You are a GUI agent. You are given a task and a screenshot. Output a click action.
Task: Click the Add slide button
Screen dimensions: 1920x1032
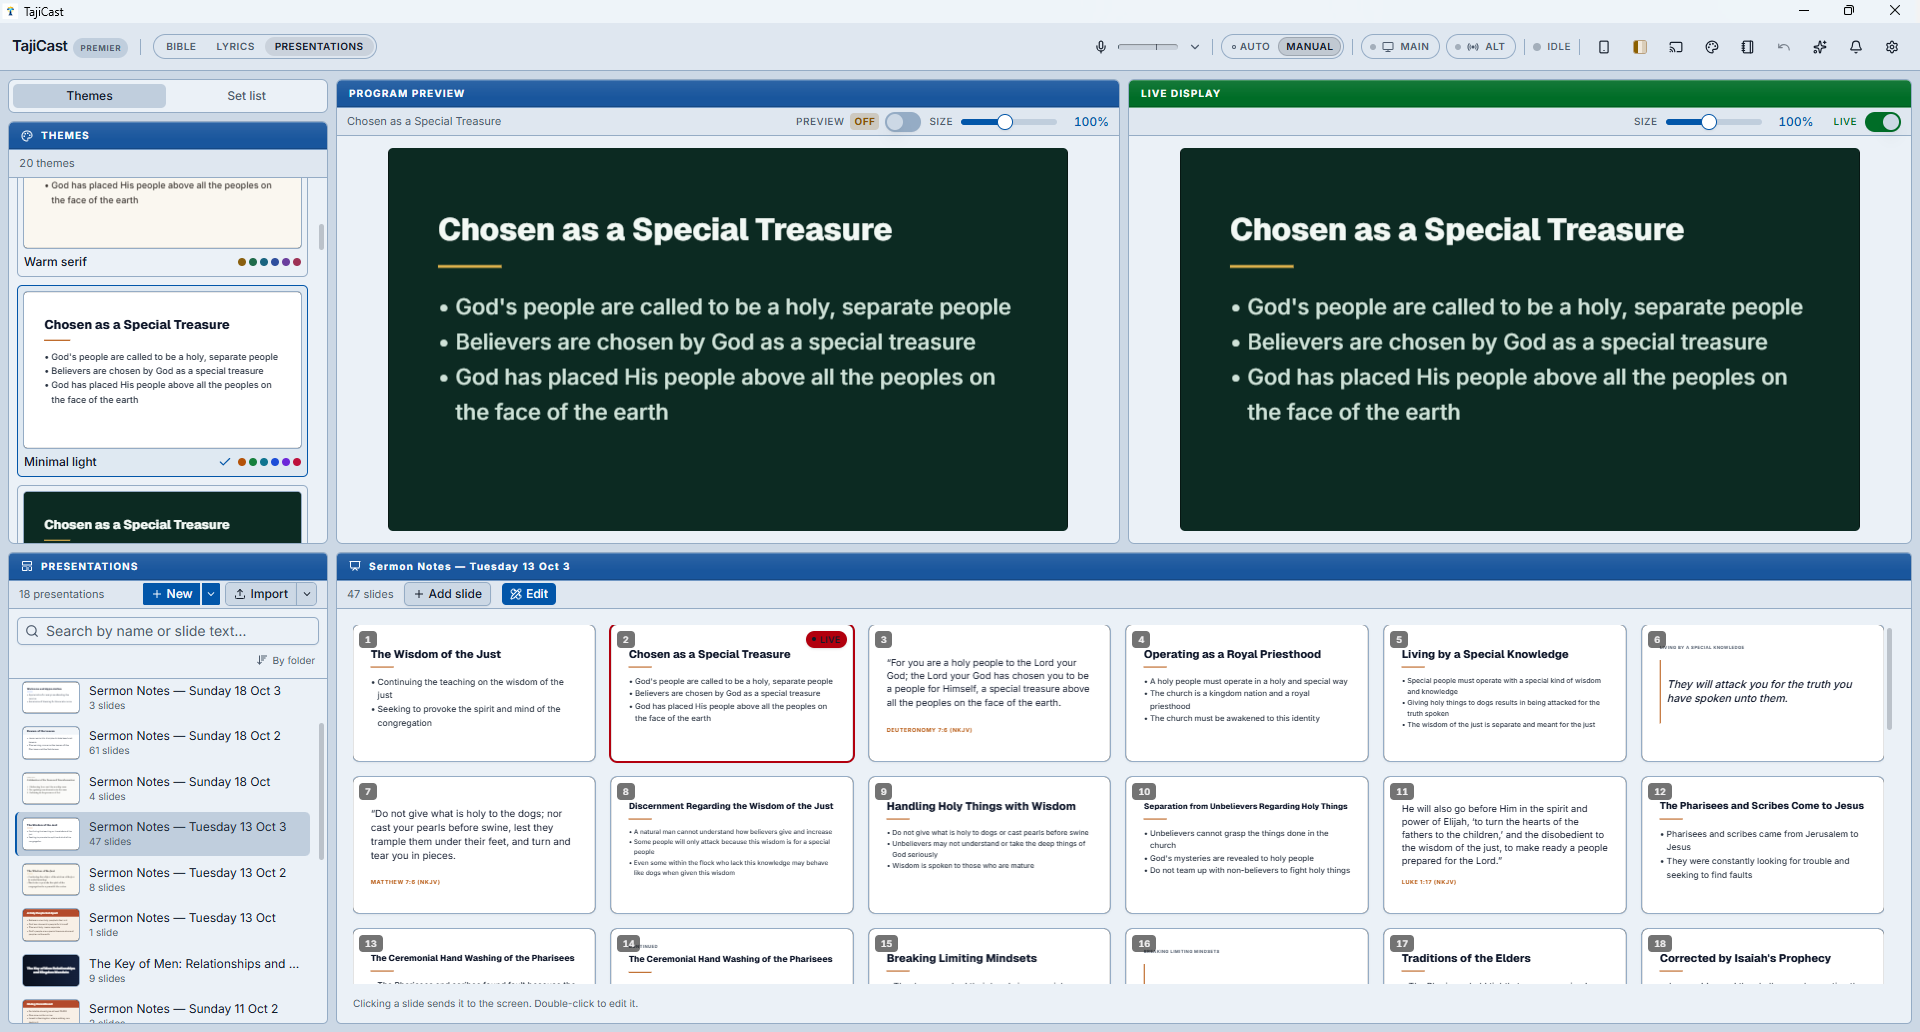(448, 594)
